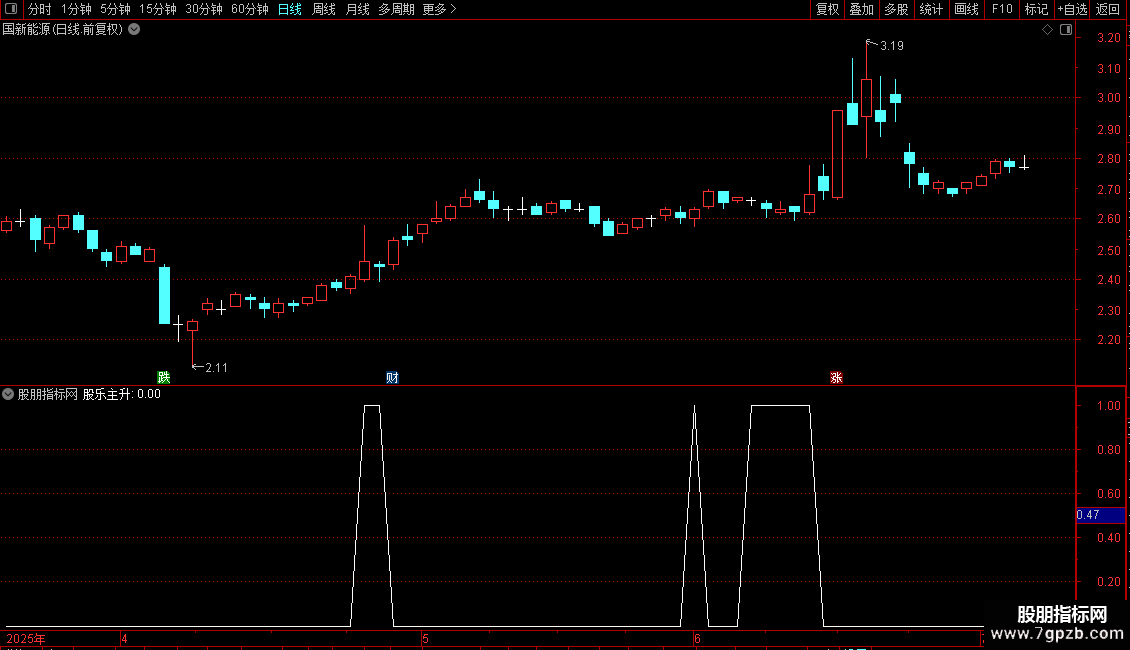Select the 30分钟 period
The height and width of the screenshot is (650, 1130).
click(204, 9)
